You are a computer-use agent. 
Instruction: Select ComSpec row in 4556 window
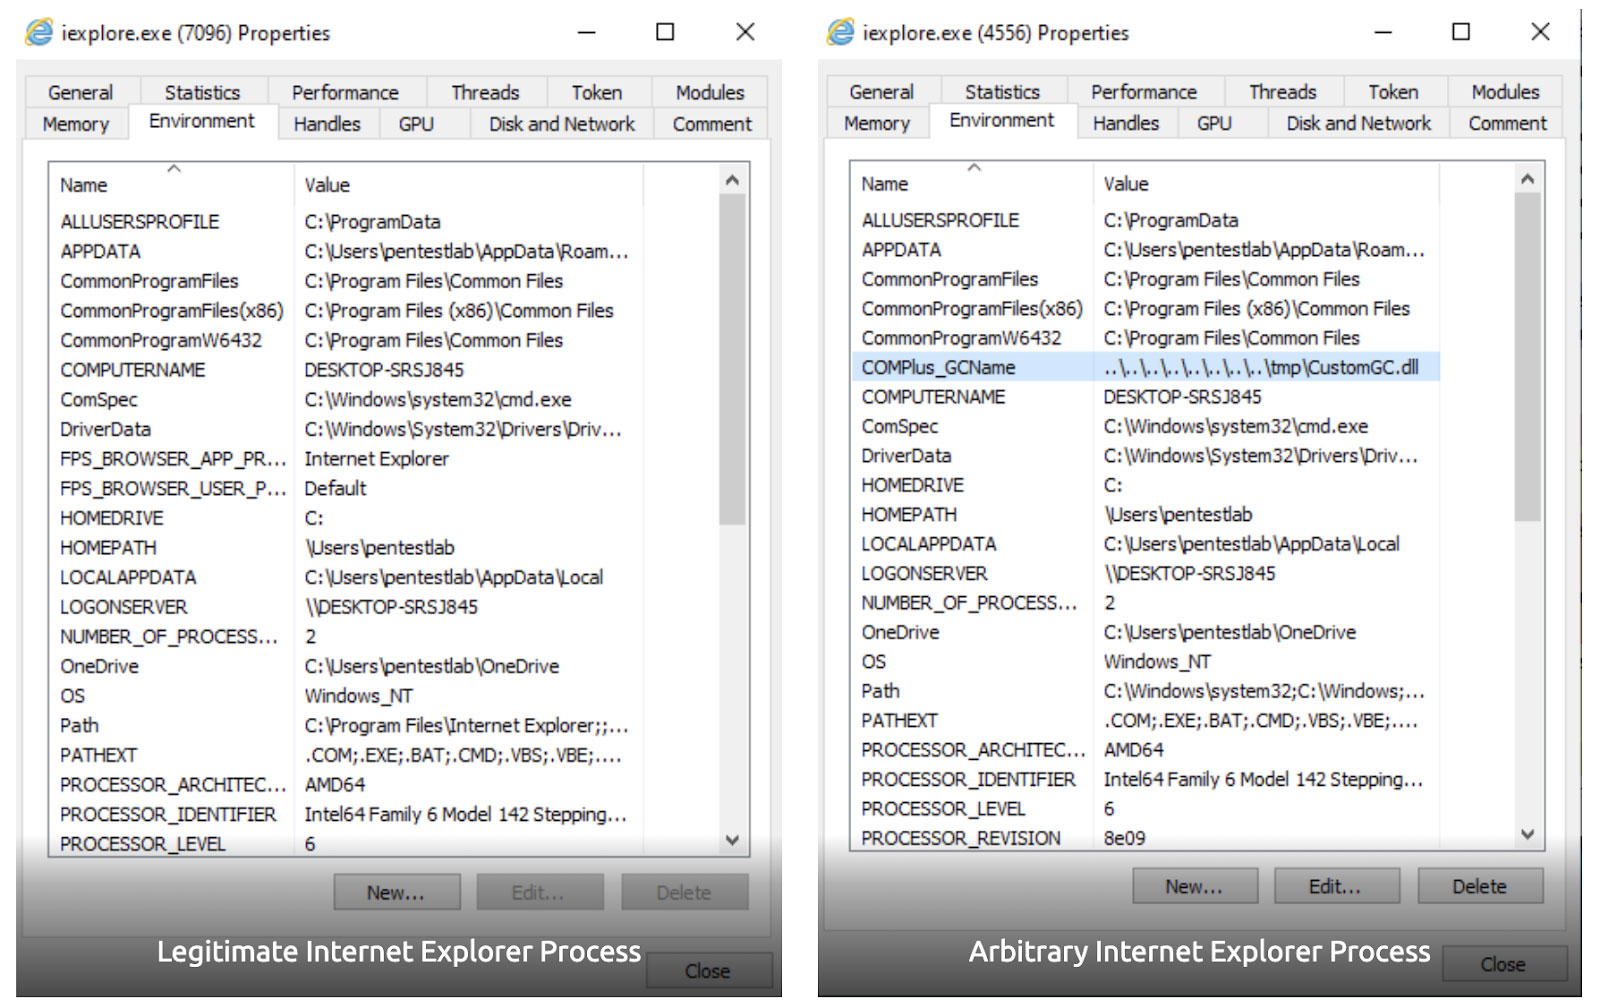(x=1146, y=426)
